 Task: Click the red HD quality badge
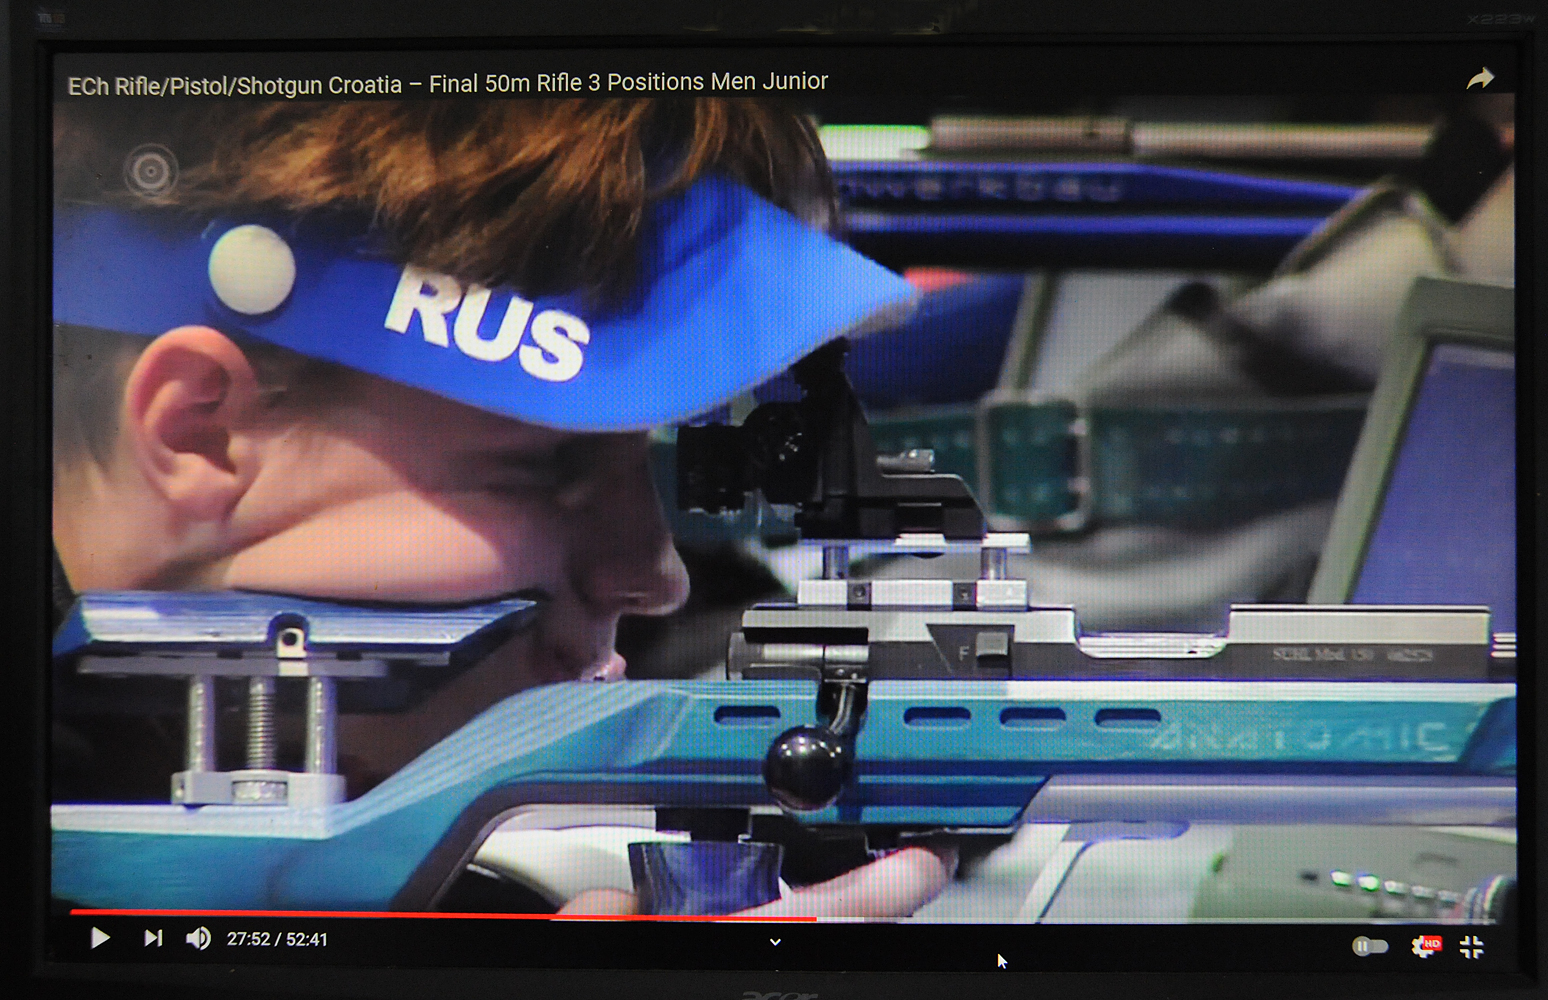pyautogui.click(x=1432, y=942)
